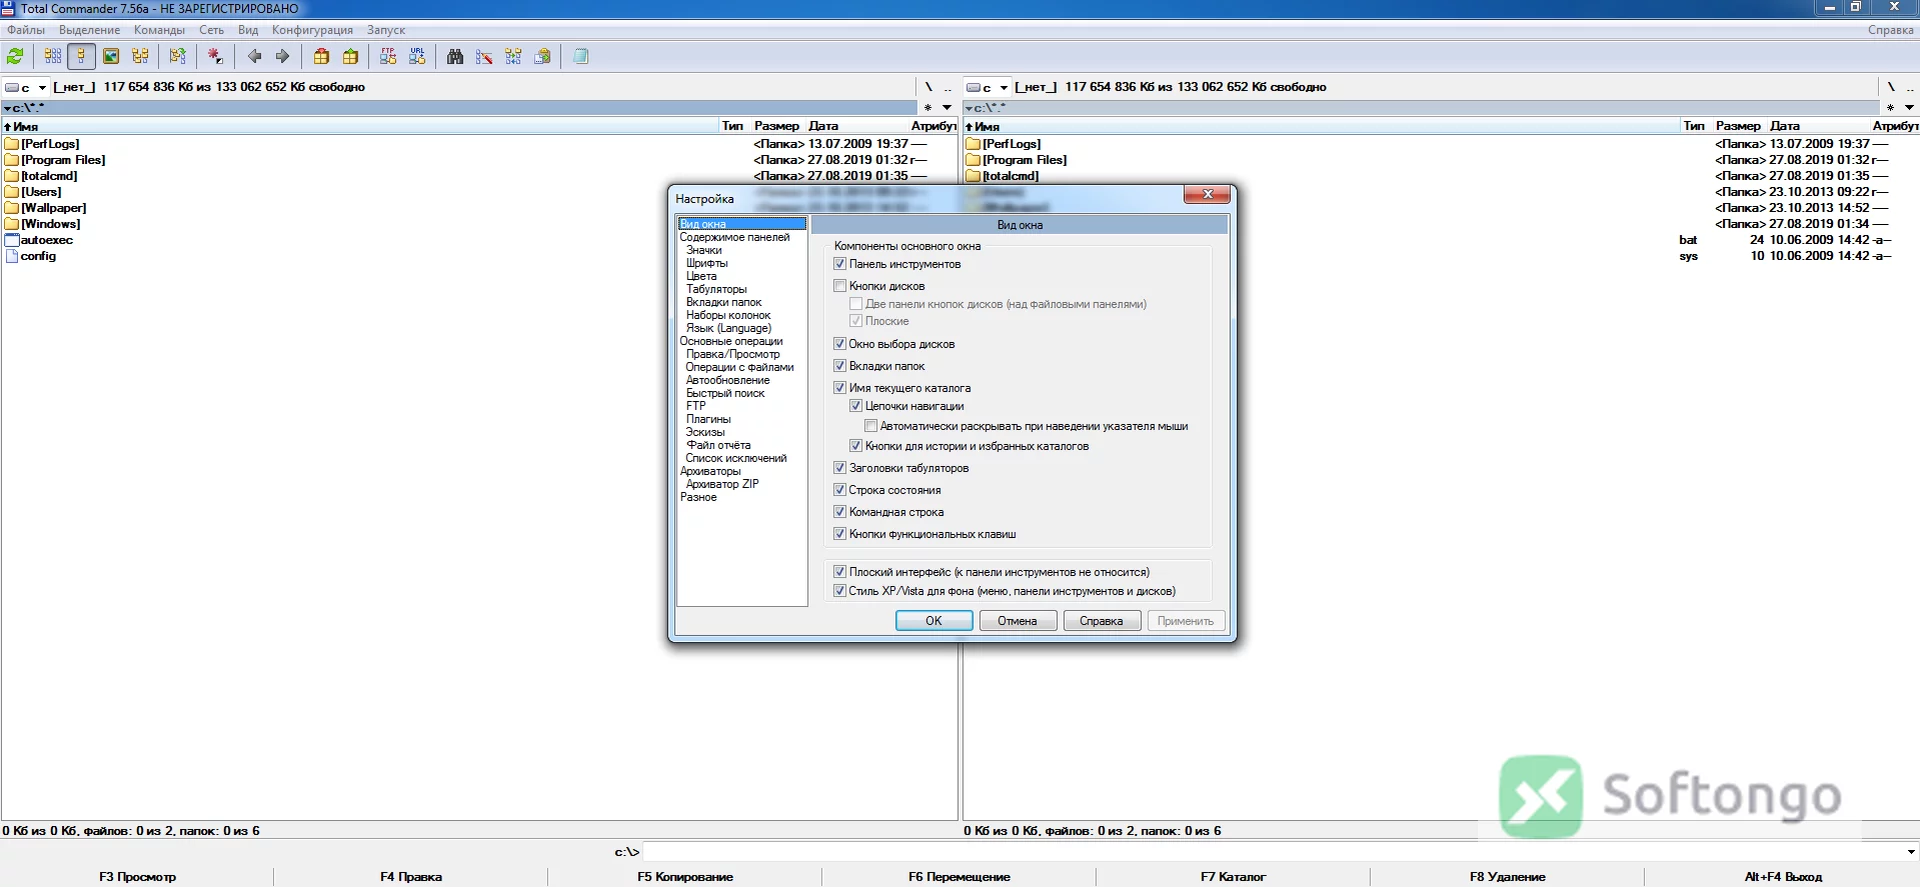The height and width of the screenshot is (887, 1920).
Task: Select the detailed file list view icon
Action: tap(82, 57)
